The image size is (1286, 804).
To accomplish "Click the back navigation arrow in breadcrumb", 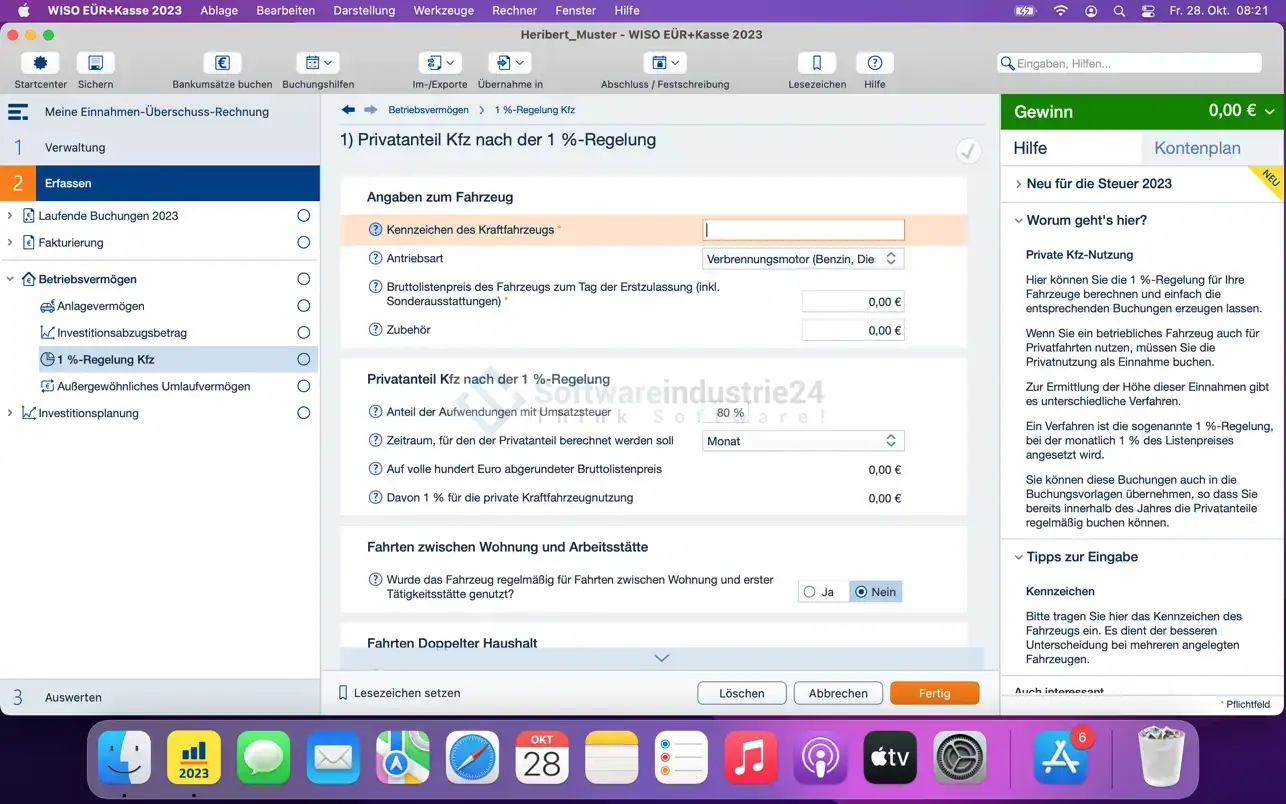I will [x=348, y=110].
